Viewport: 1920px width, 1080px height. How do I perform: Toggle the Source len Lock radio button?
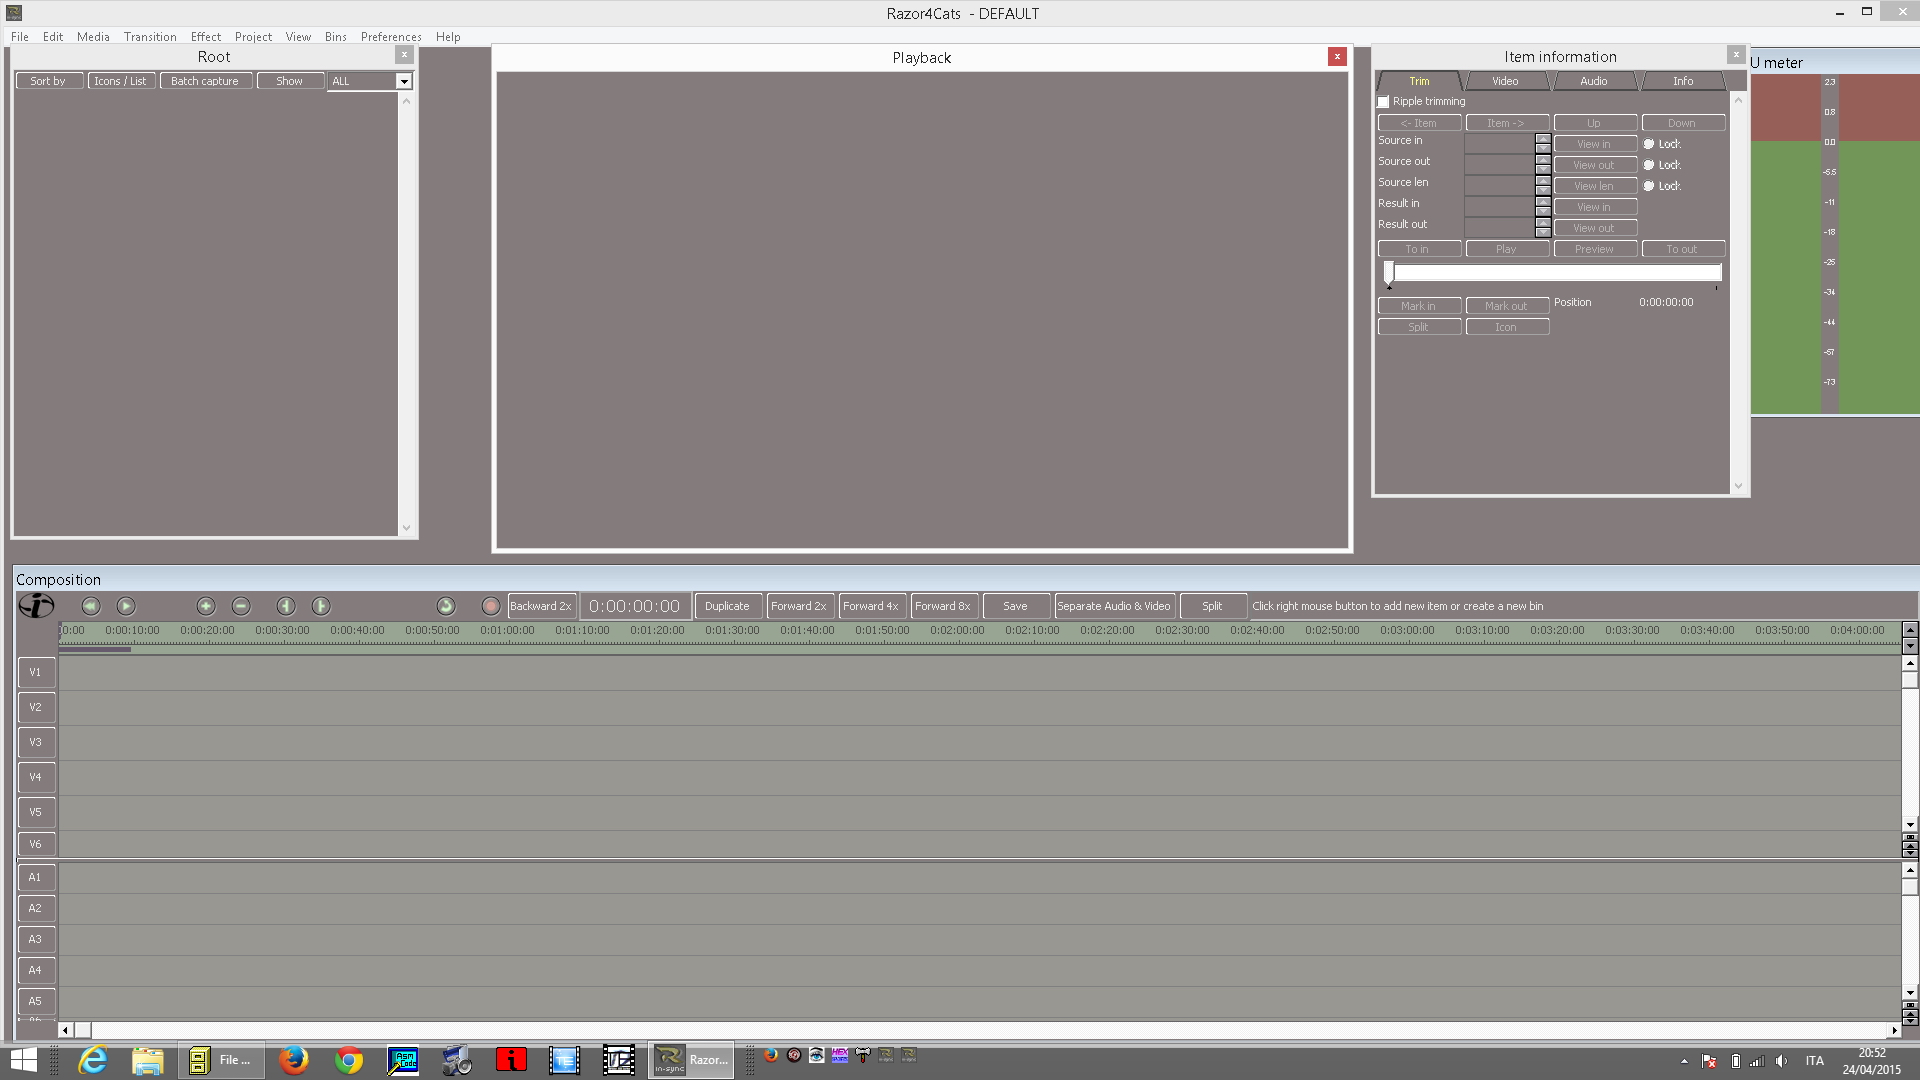(x=1649, y=186)
